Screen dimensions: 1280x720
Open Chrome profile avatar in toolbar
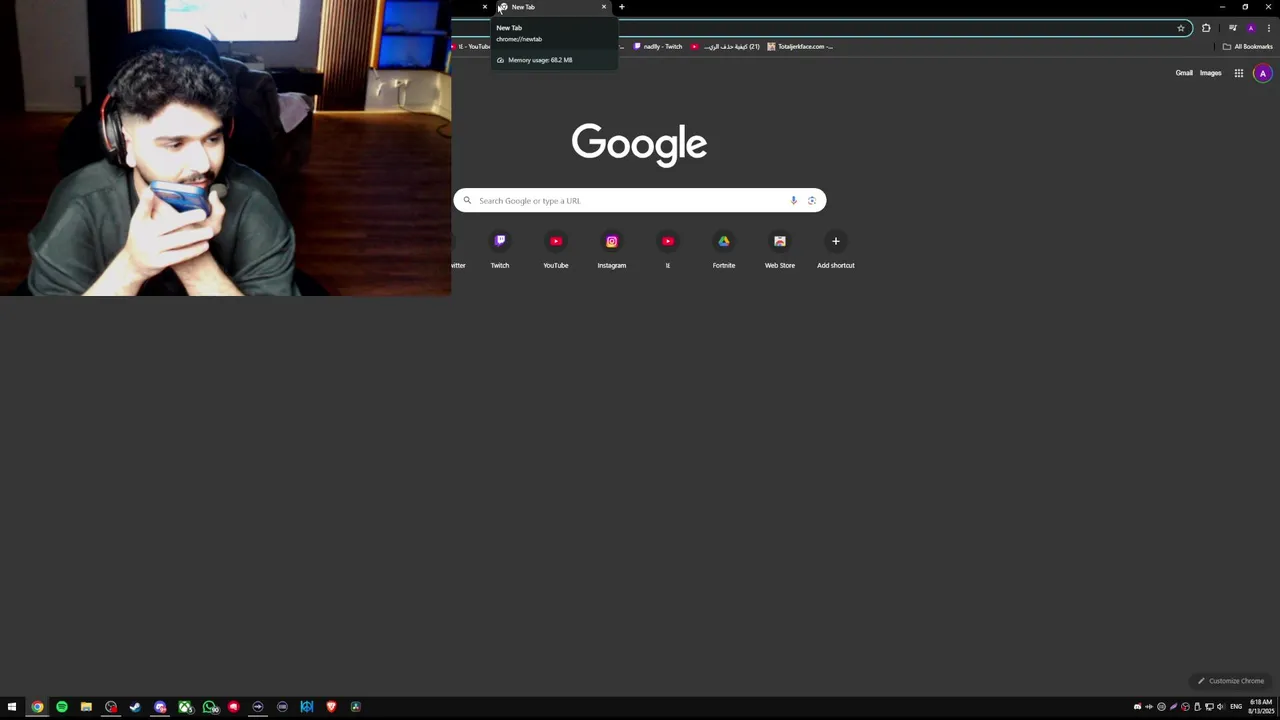click(x=1251, y=28)
